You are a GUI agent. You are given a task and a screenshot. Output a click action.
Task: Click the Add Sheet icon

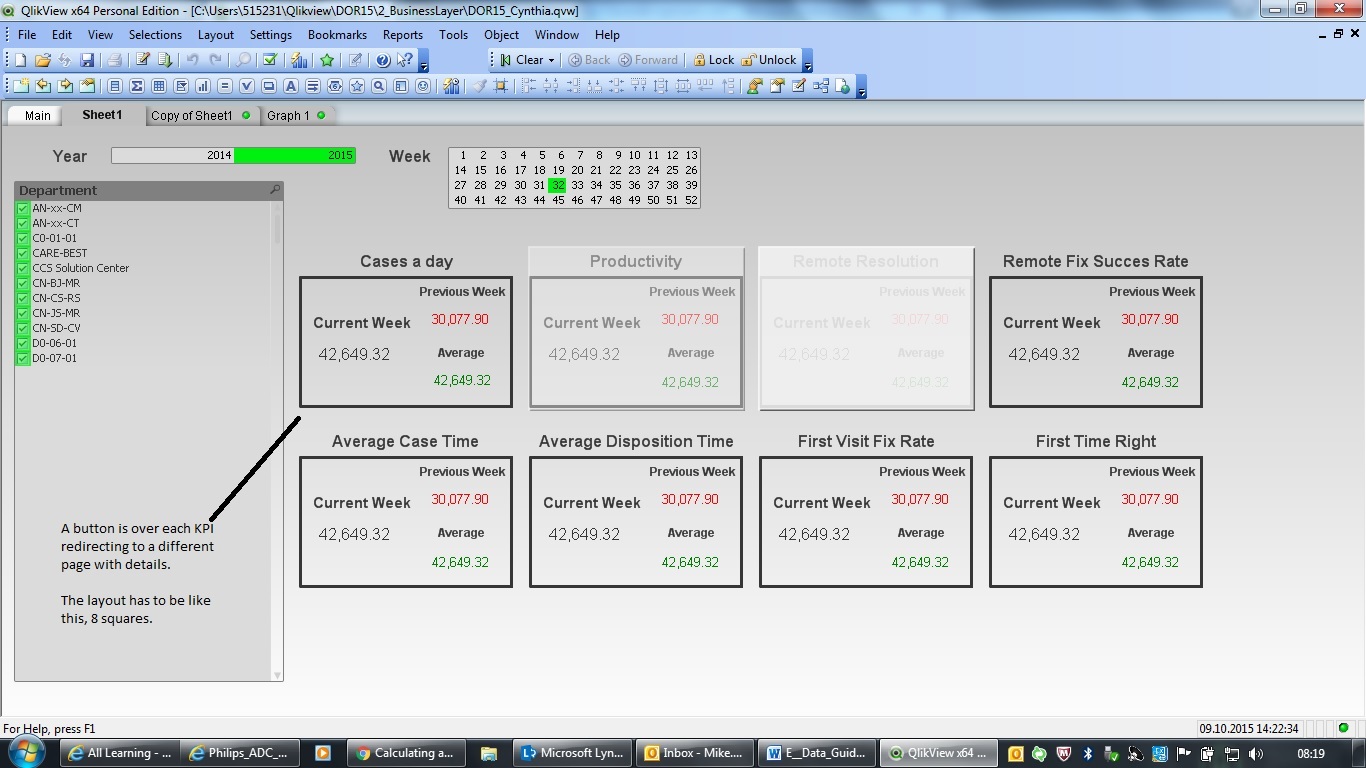tap(20, 86)
